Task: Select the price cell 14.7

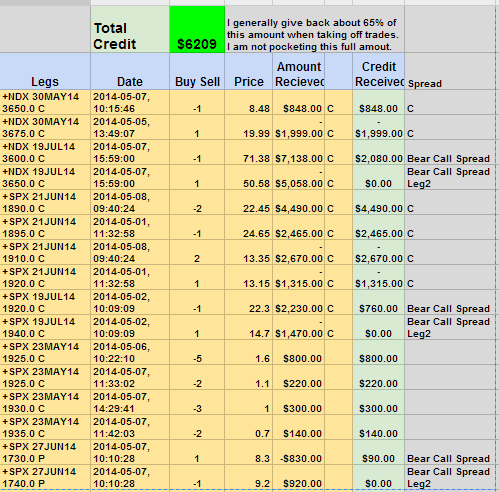Action: pos(249,327)
